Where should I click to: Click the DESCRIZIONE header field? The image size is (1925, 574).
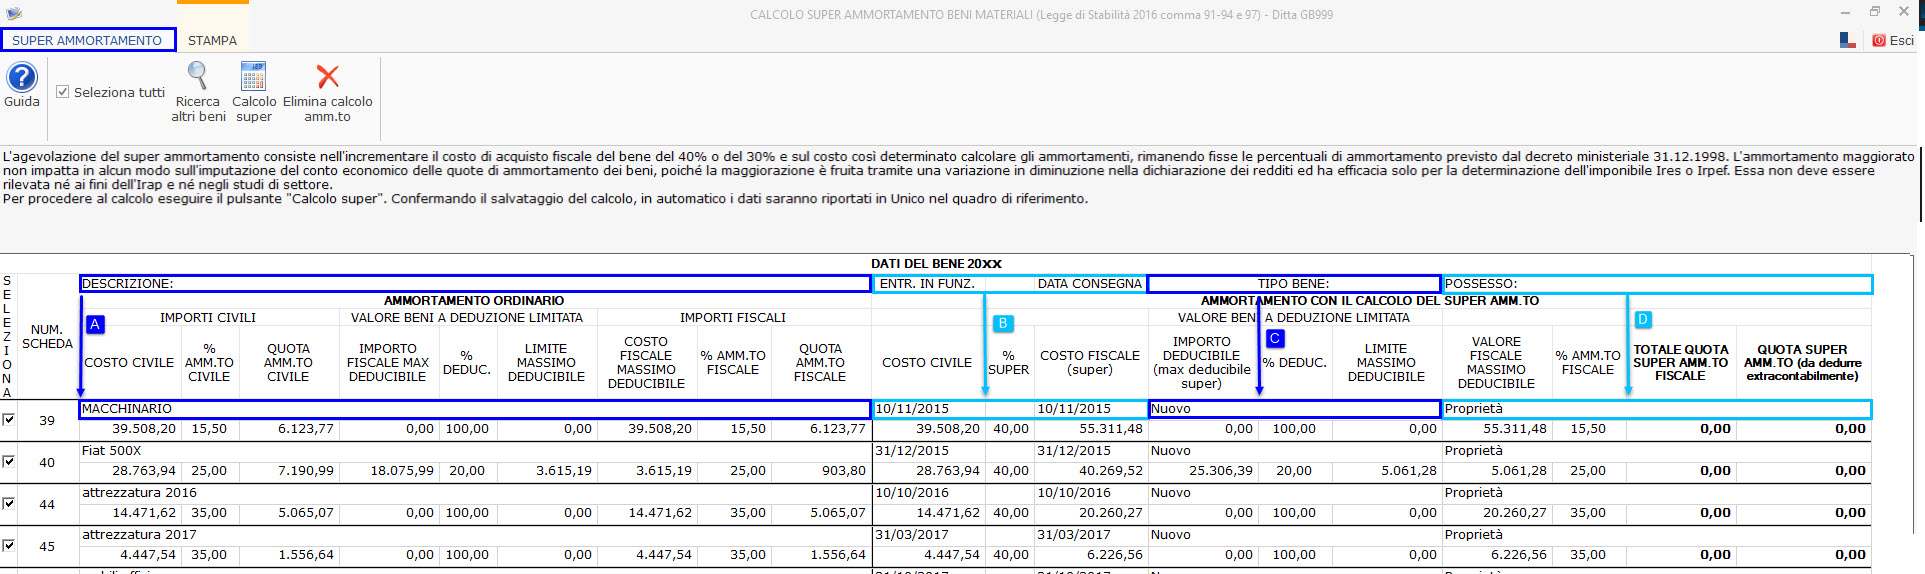(475, 284)
